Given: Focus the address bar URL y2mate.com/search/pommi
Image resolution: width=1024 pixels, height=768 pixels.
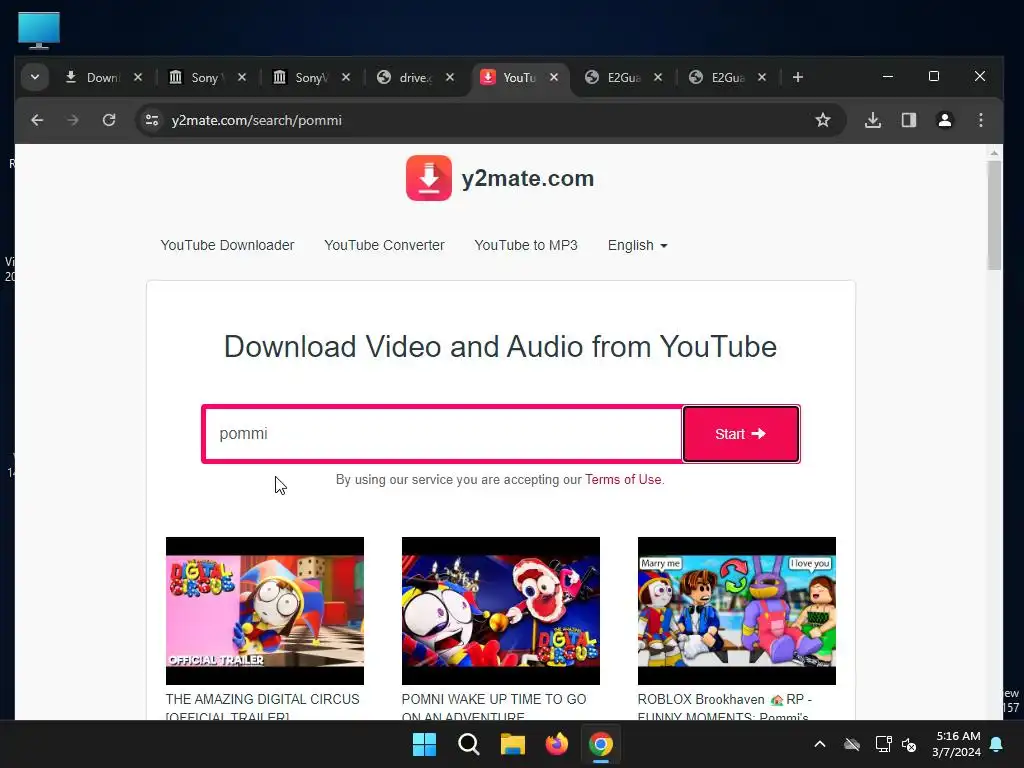Looking at the screenshot, I should tap(257, 120).
